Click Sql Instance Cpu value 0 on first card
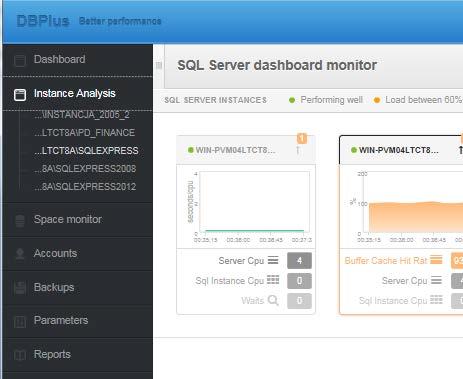463x379 pixels. pos(299,281)
